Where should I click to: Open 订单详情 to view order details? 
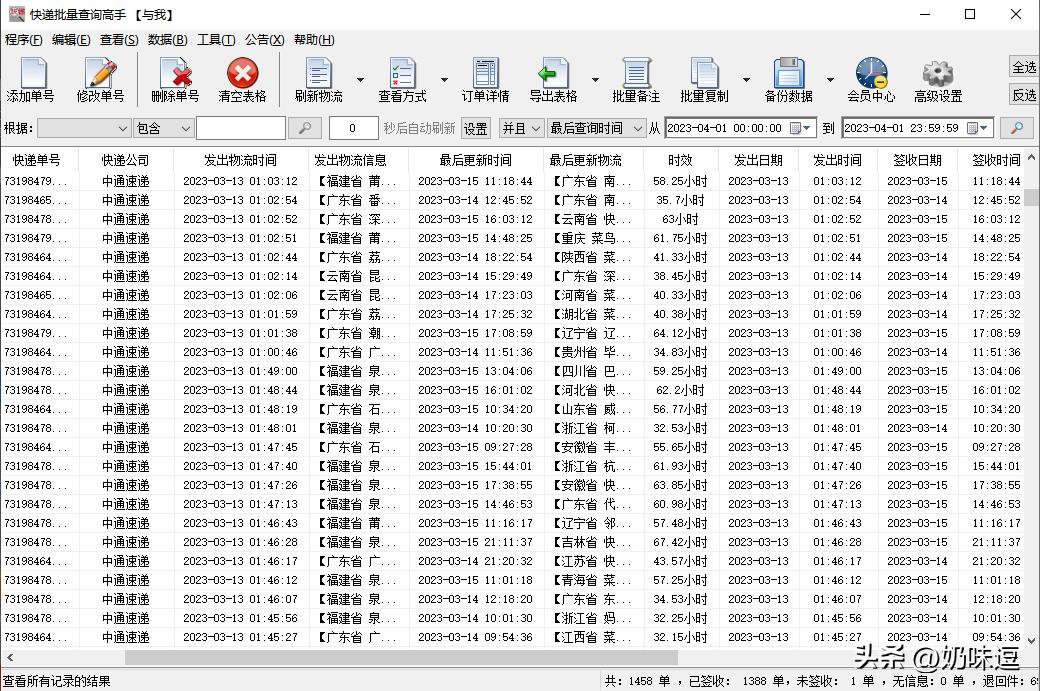point(485,78)
